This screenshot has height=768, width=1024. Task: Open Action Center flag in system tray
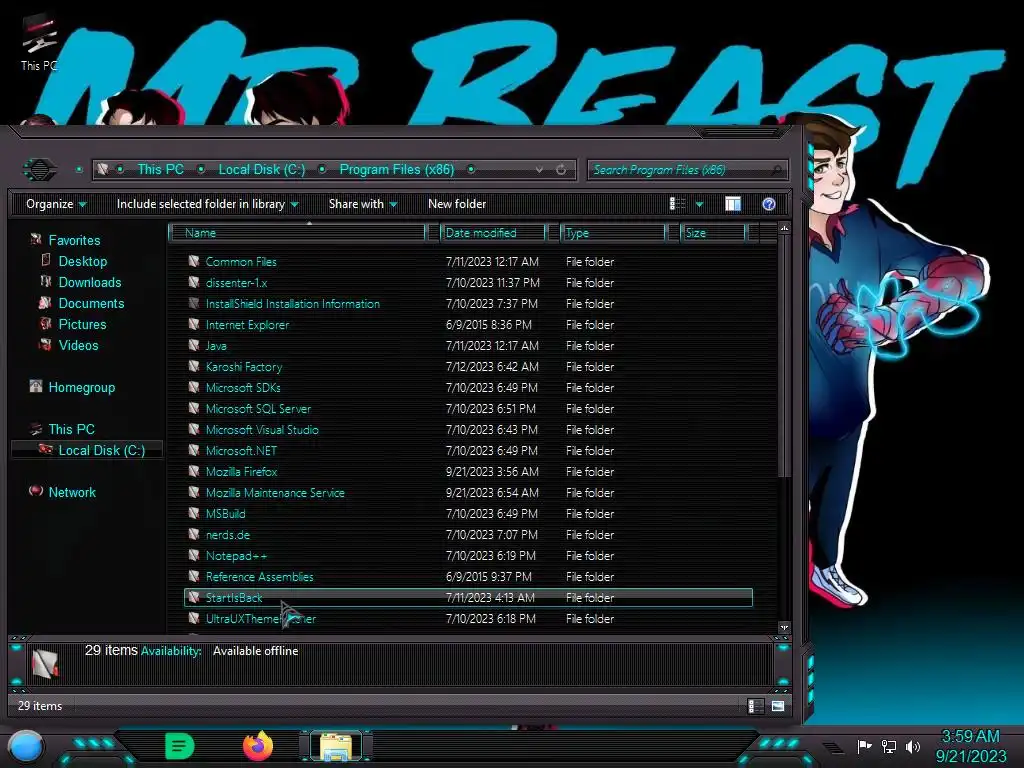[864, 746]
